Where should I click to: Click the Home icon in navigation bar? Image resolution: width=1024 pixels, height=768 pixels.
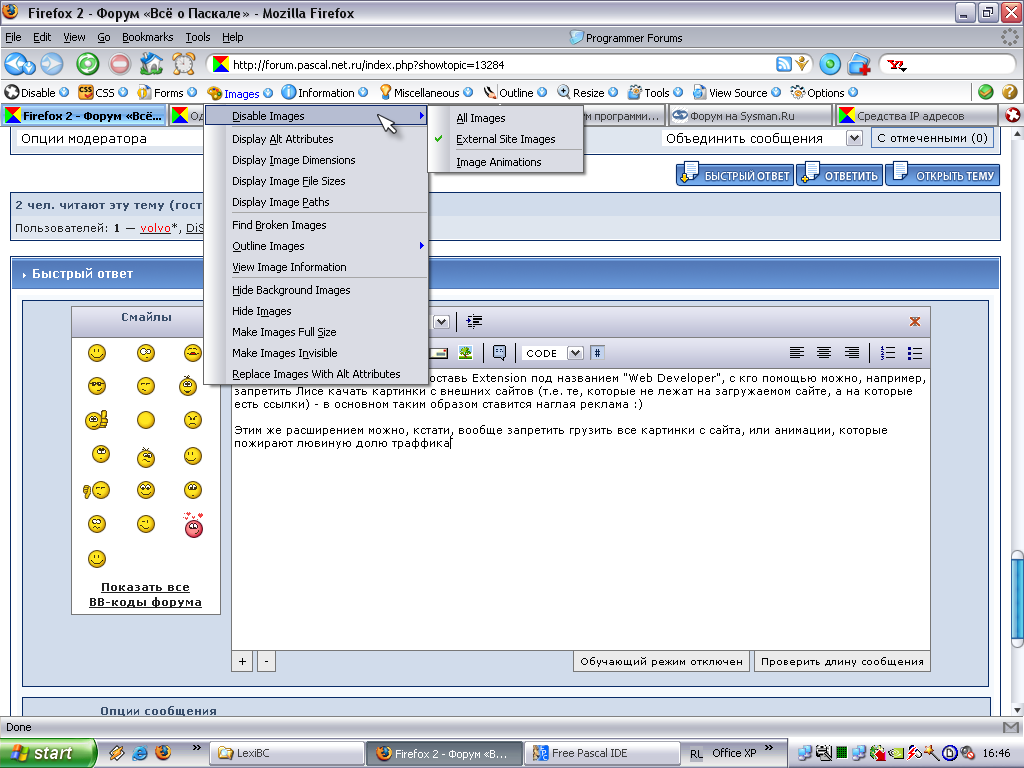(151, 64)
